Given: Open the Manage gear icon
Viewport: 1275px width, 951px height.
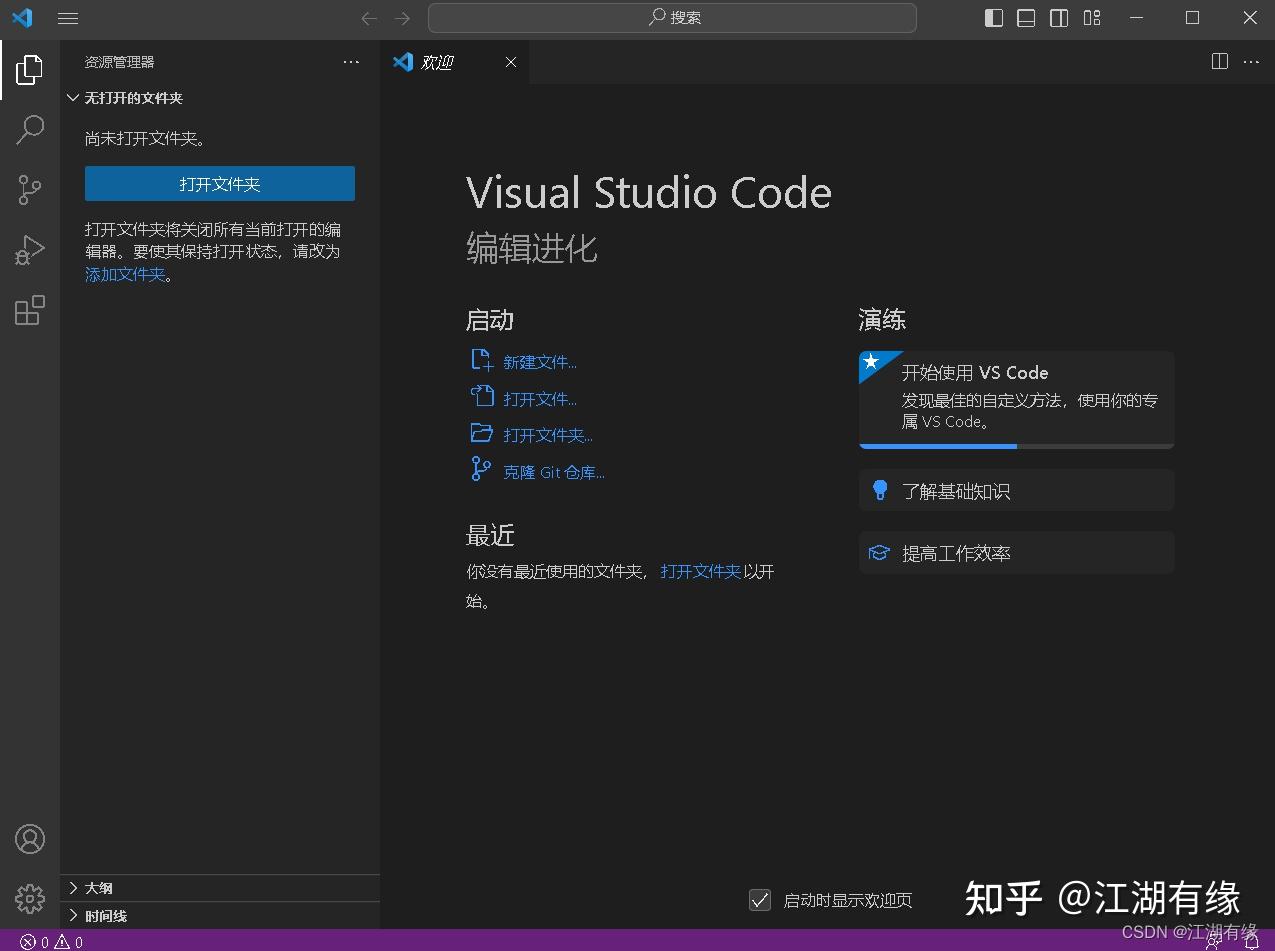Looking at the screenshot, I should (29, 899).
